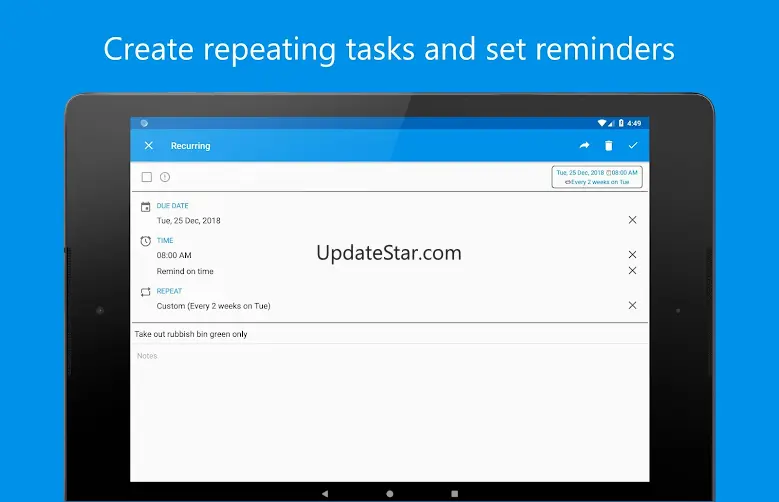Toggle the priority exclamation icon
The height and width of the screenshot is (502, 779).
click(165, 177)
